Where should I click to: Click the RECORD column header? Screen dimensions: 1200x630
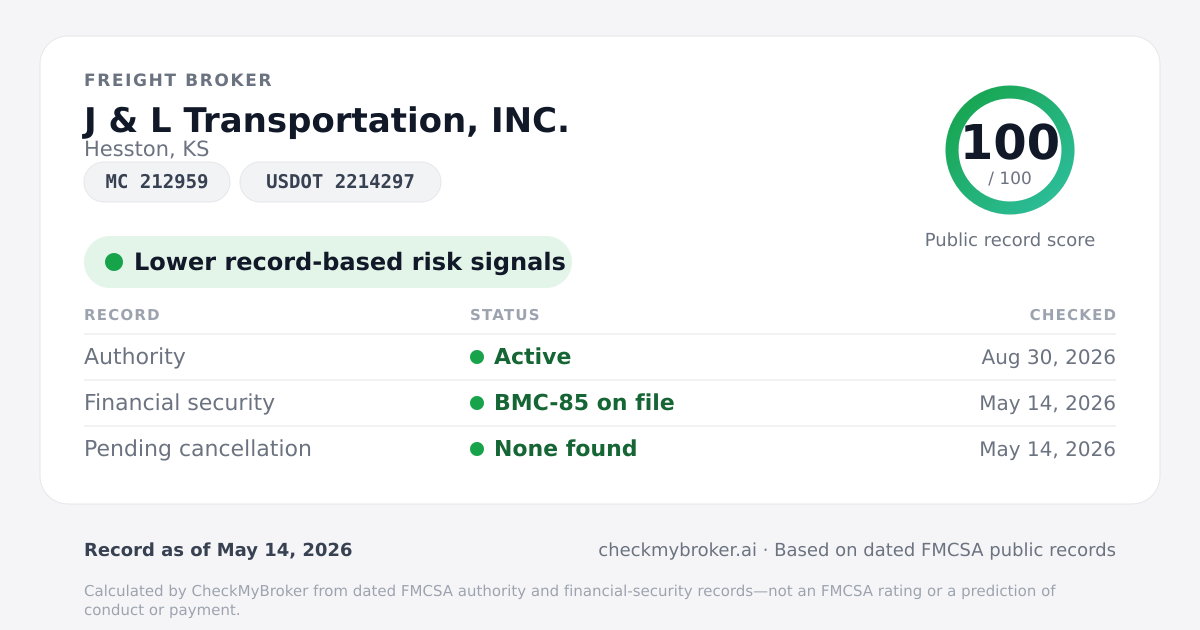[x=122, y=315]
